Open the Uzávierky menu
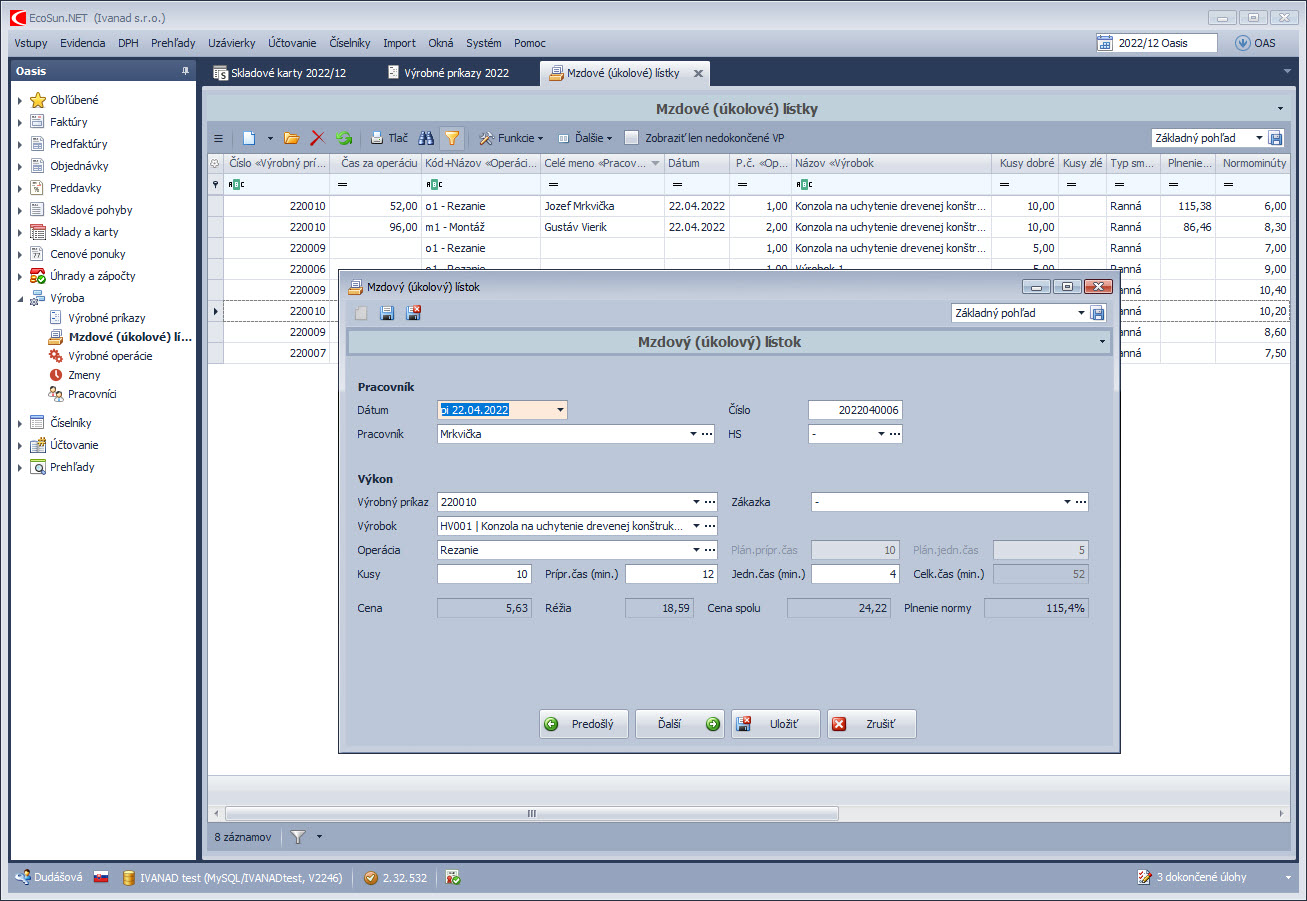Screen dimensions: 1307x901 [x=231, y=43]
